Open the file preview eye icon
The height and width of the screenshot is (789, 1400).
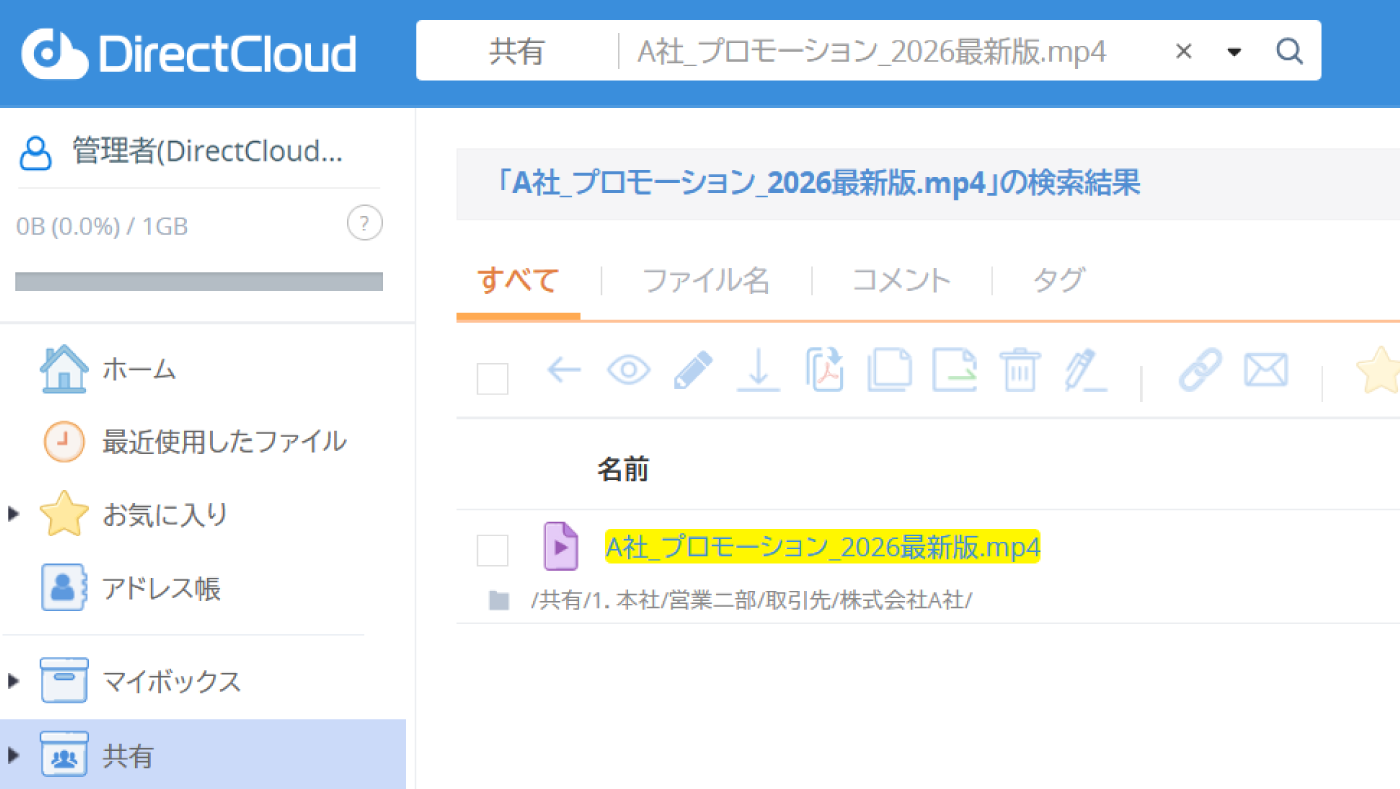[628, 370]
